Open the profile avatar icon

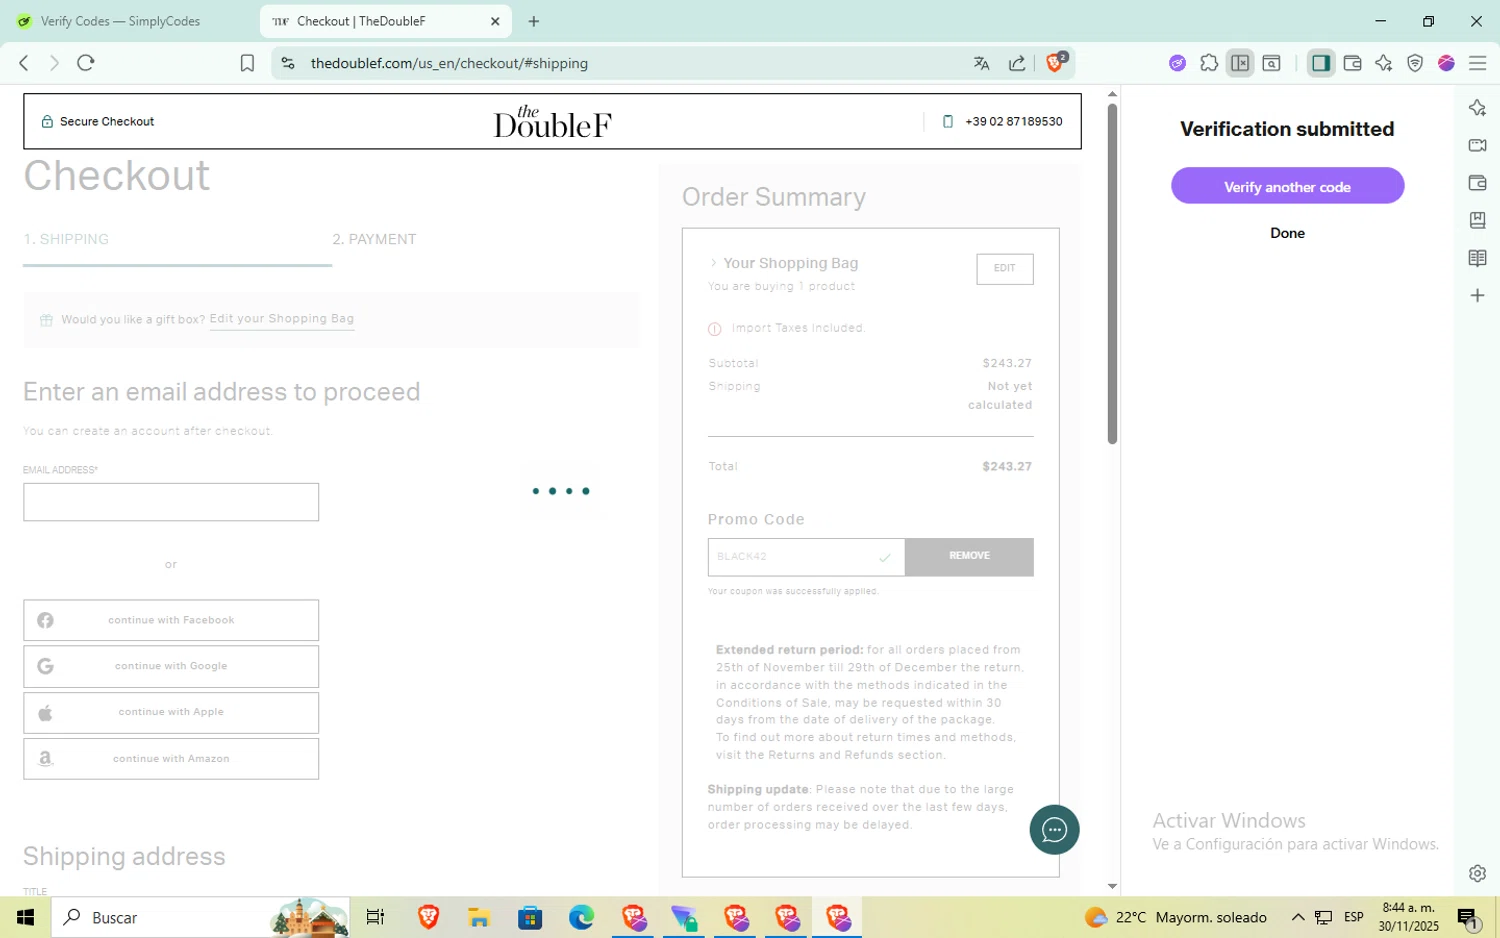point(1446,63)
